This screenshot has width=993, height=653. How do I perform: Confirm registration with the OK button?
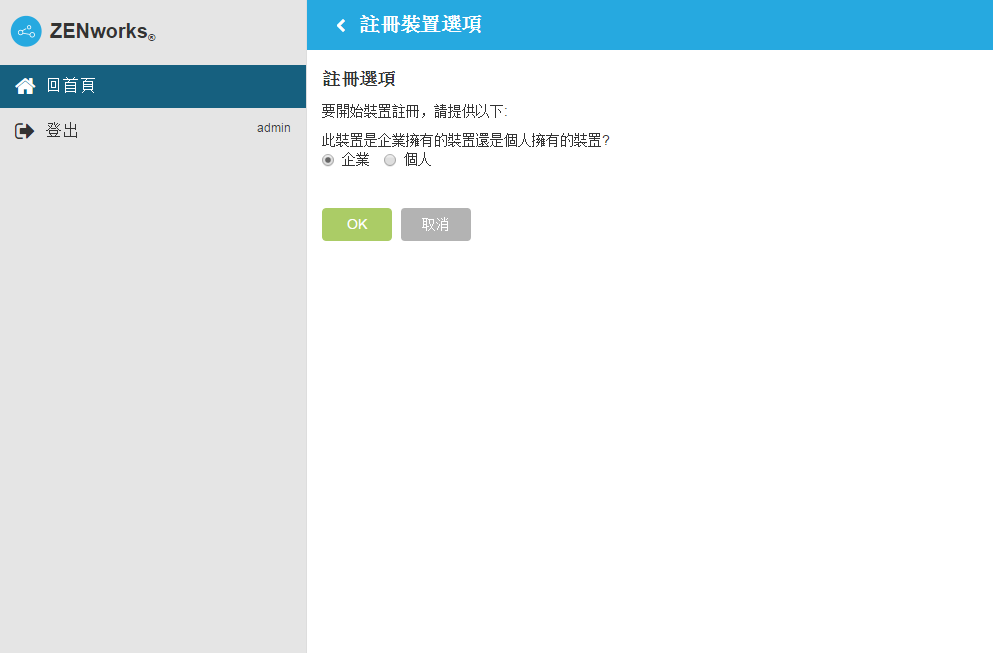point(357,224)
